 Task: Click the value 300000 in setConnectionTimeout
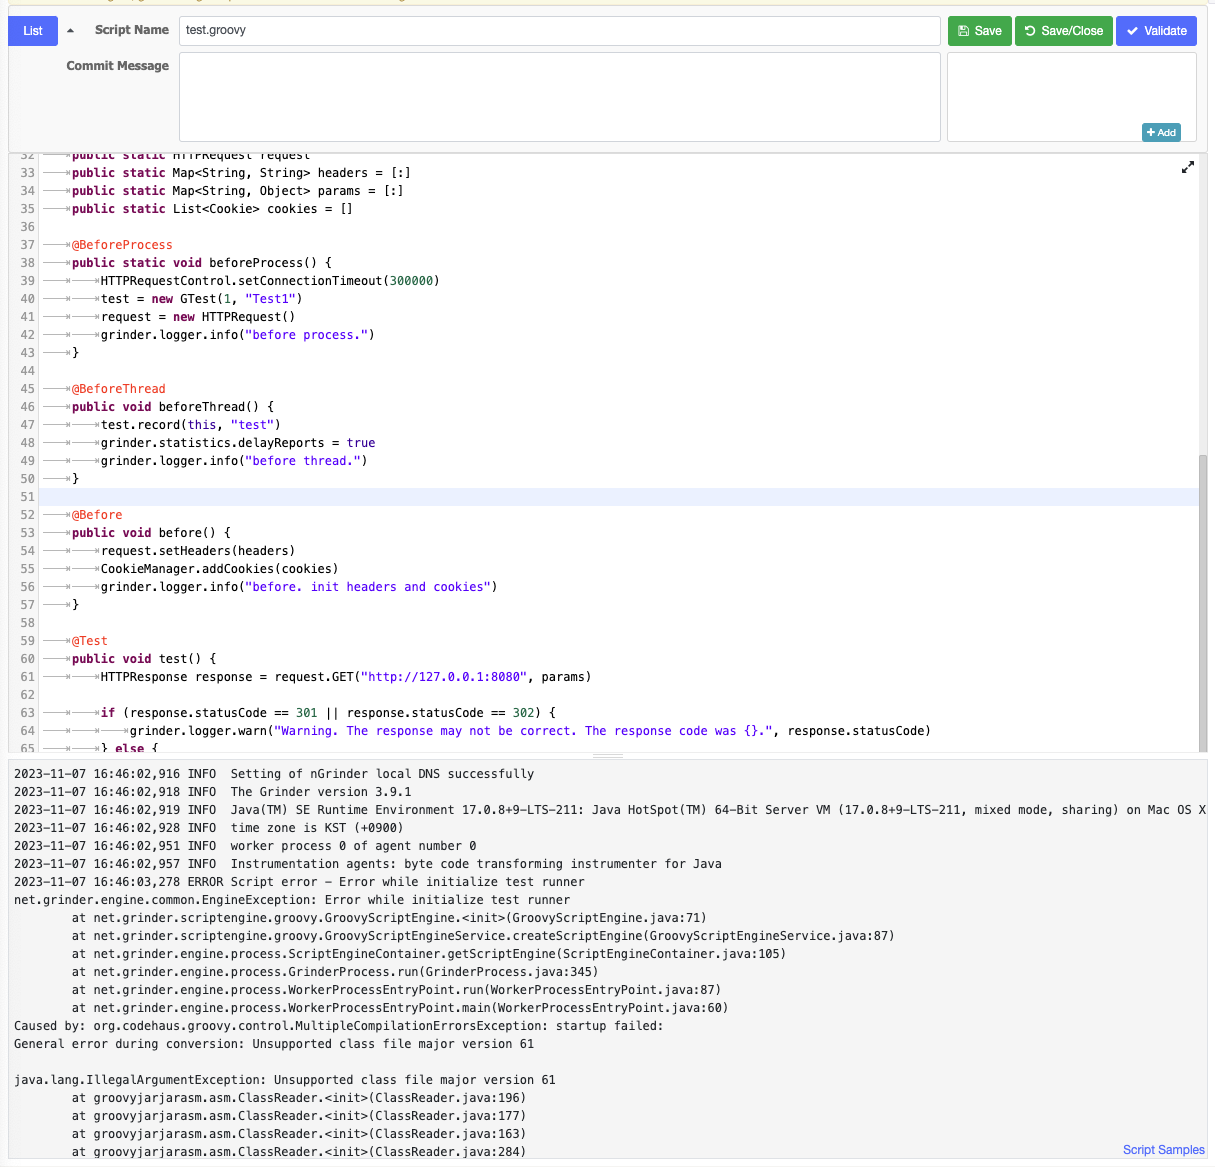pyautogui.click(x=411, y=281)
